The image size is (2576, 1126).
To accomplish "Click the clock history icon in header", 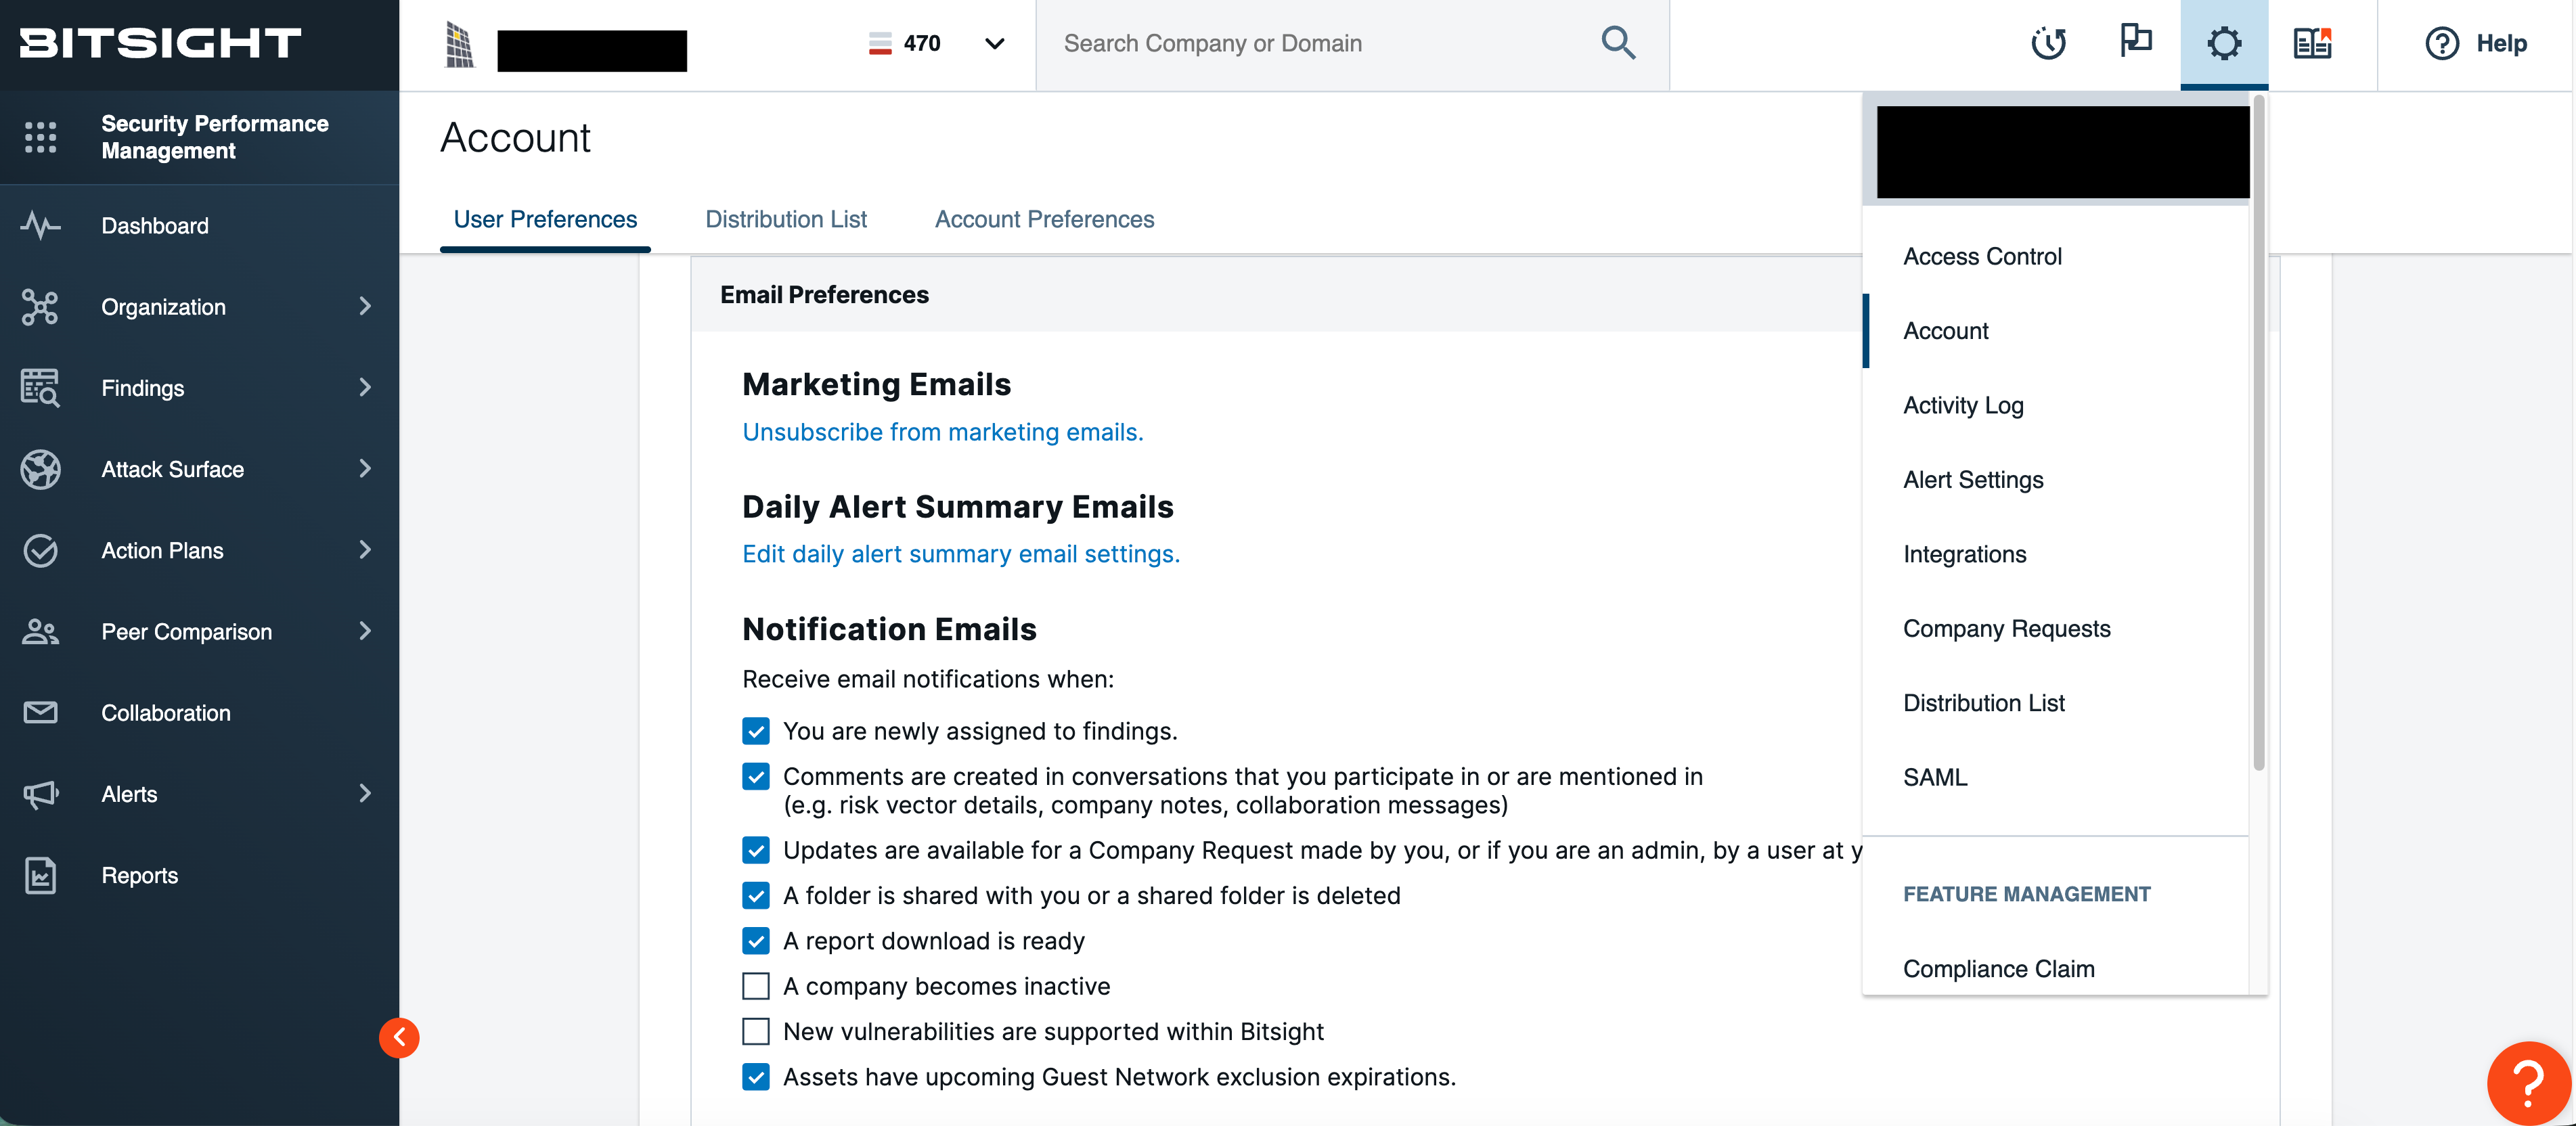I will [x=2047, y=43].
